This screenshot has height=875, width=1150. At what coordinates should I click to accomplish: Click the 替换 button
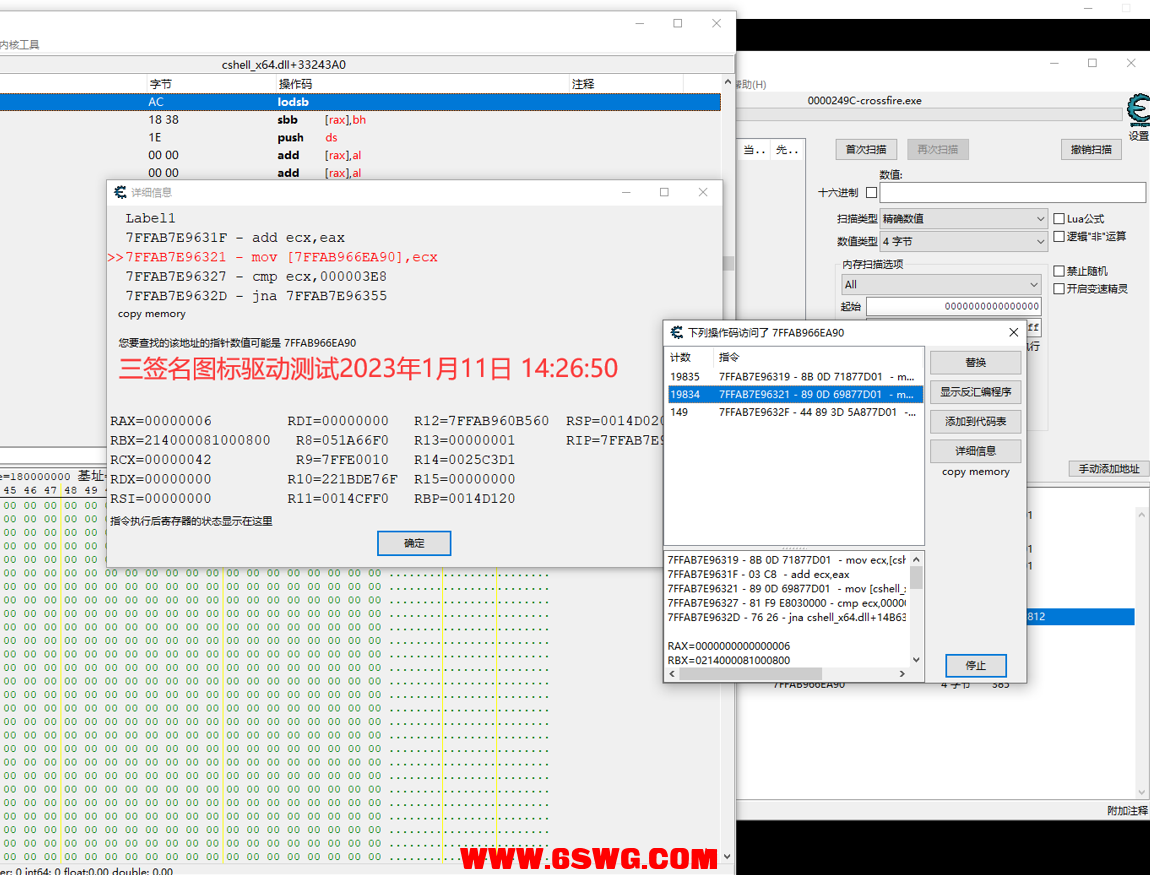[x=975, y=362]
